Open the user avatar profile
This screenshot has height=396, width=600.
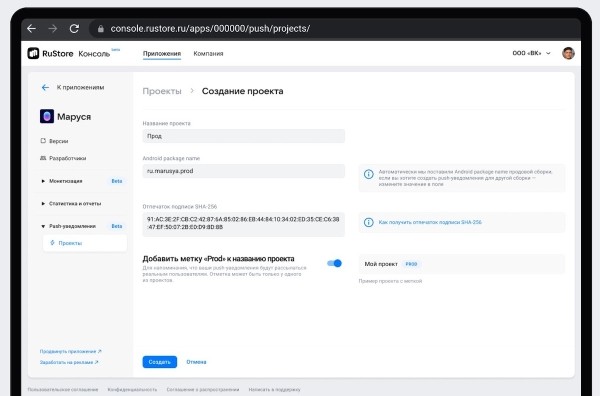(568, 53)
